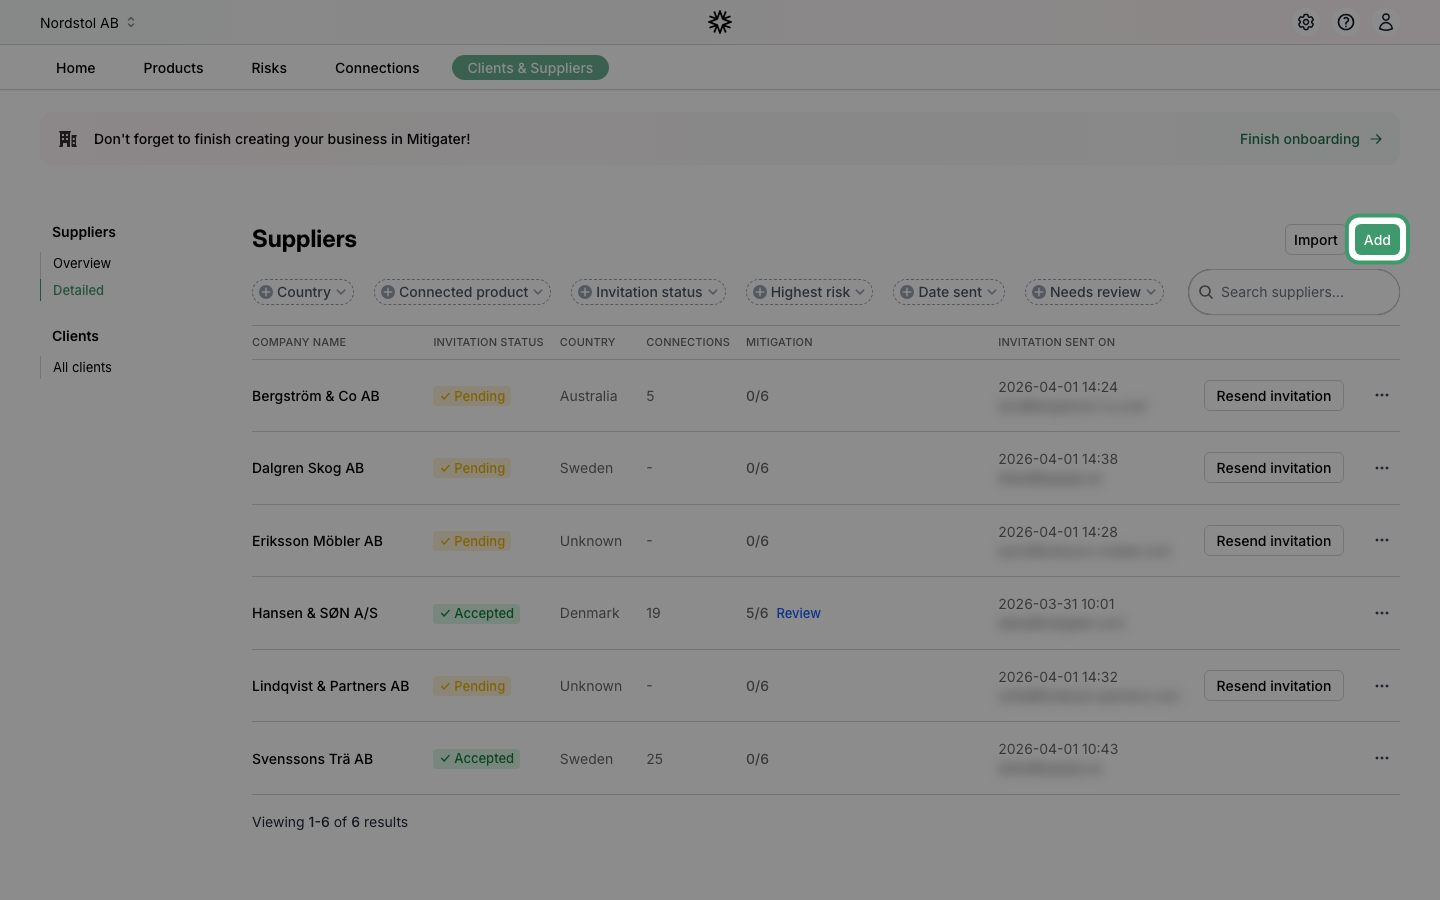Open more options for Eriksson Möbler AB

point(1382,540)
